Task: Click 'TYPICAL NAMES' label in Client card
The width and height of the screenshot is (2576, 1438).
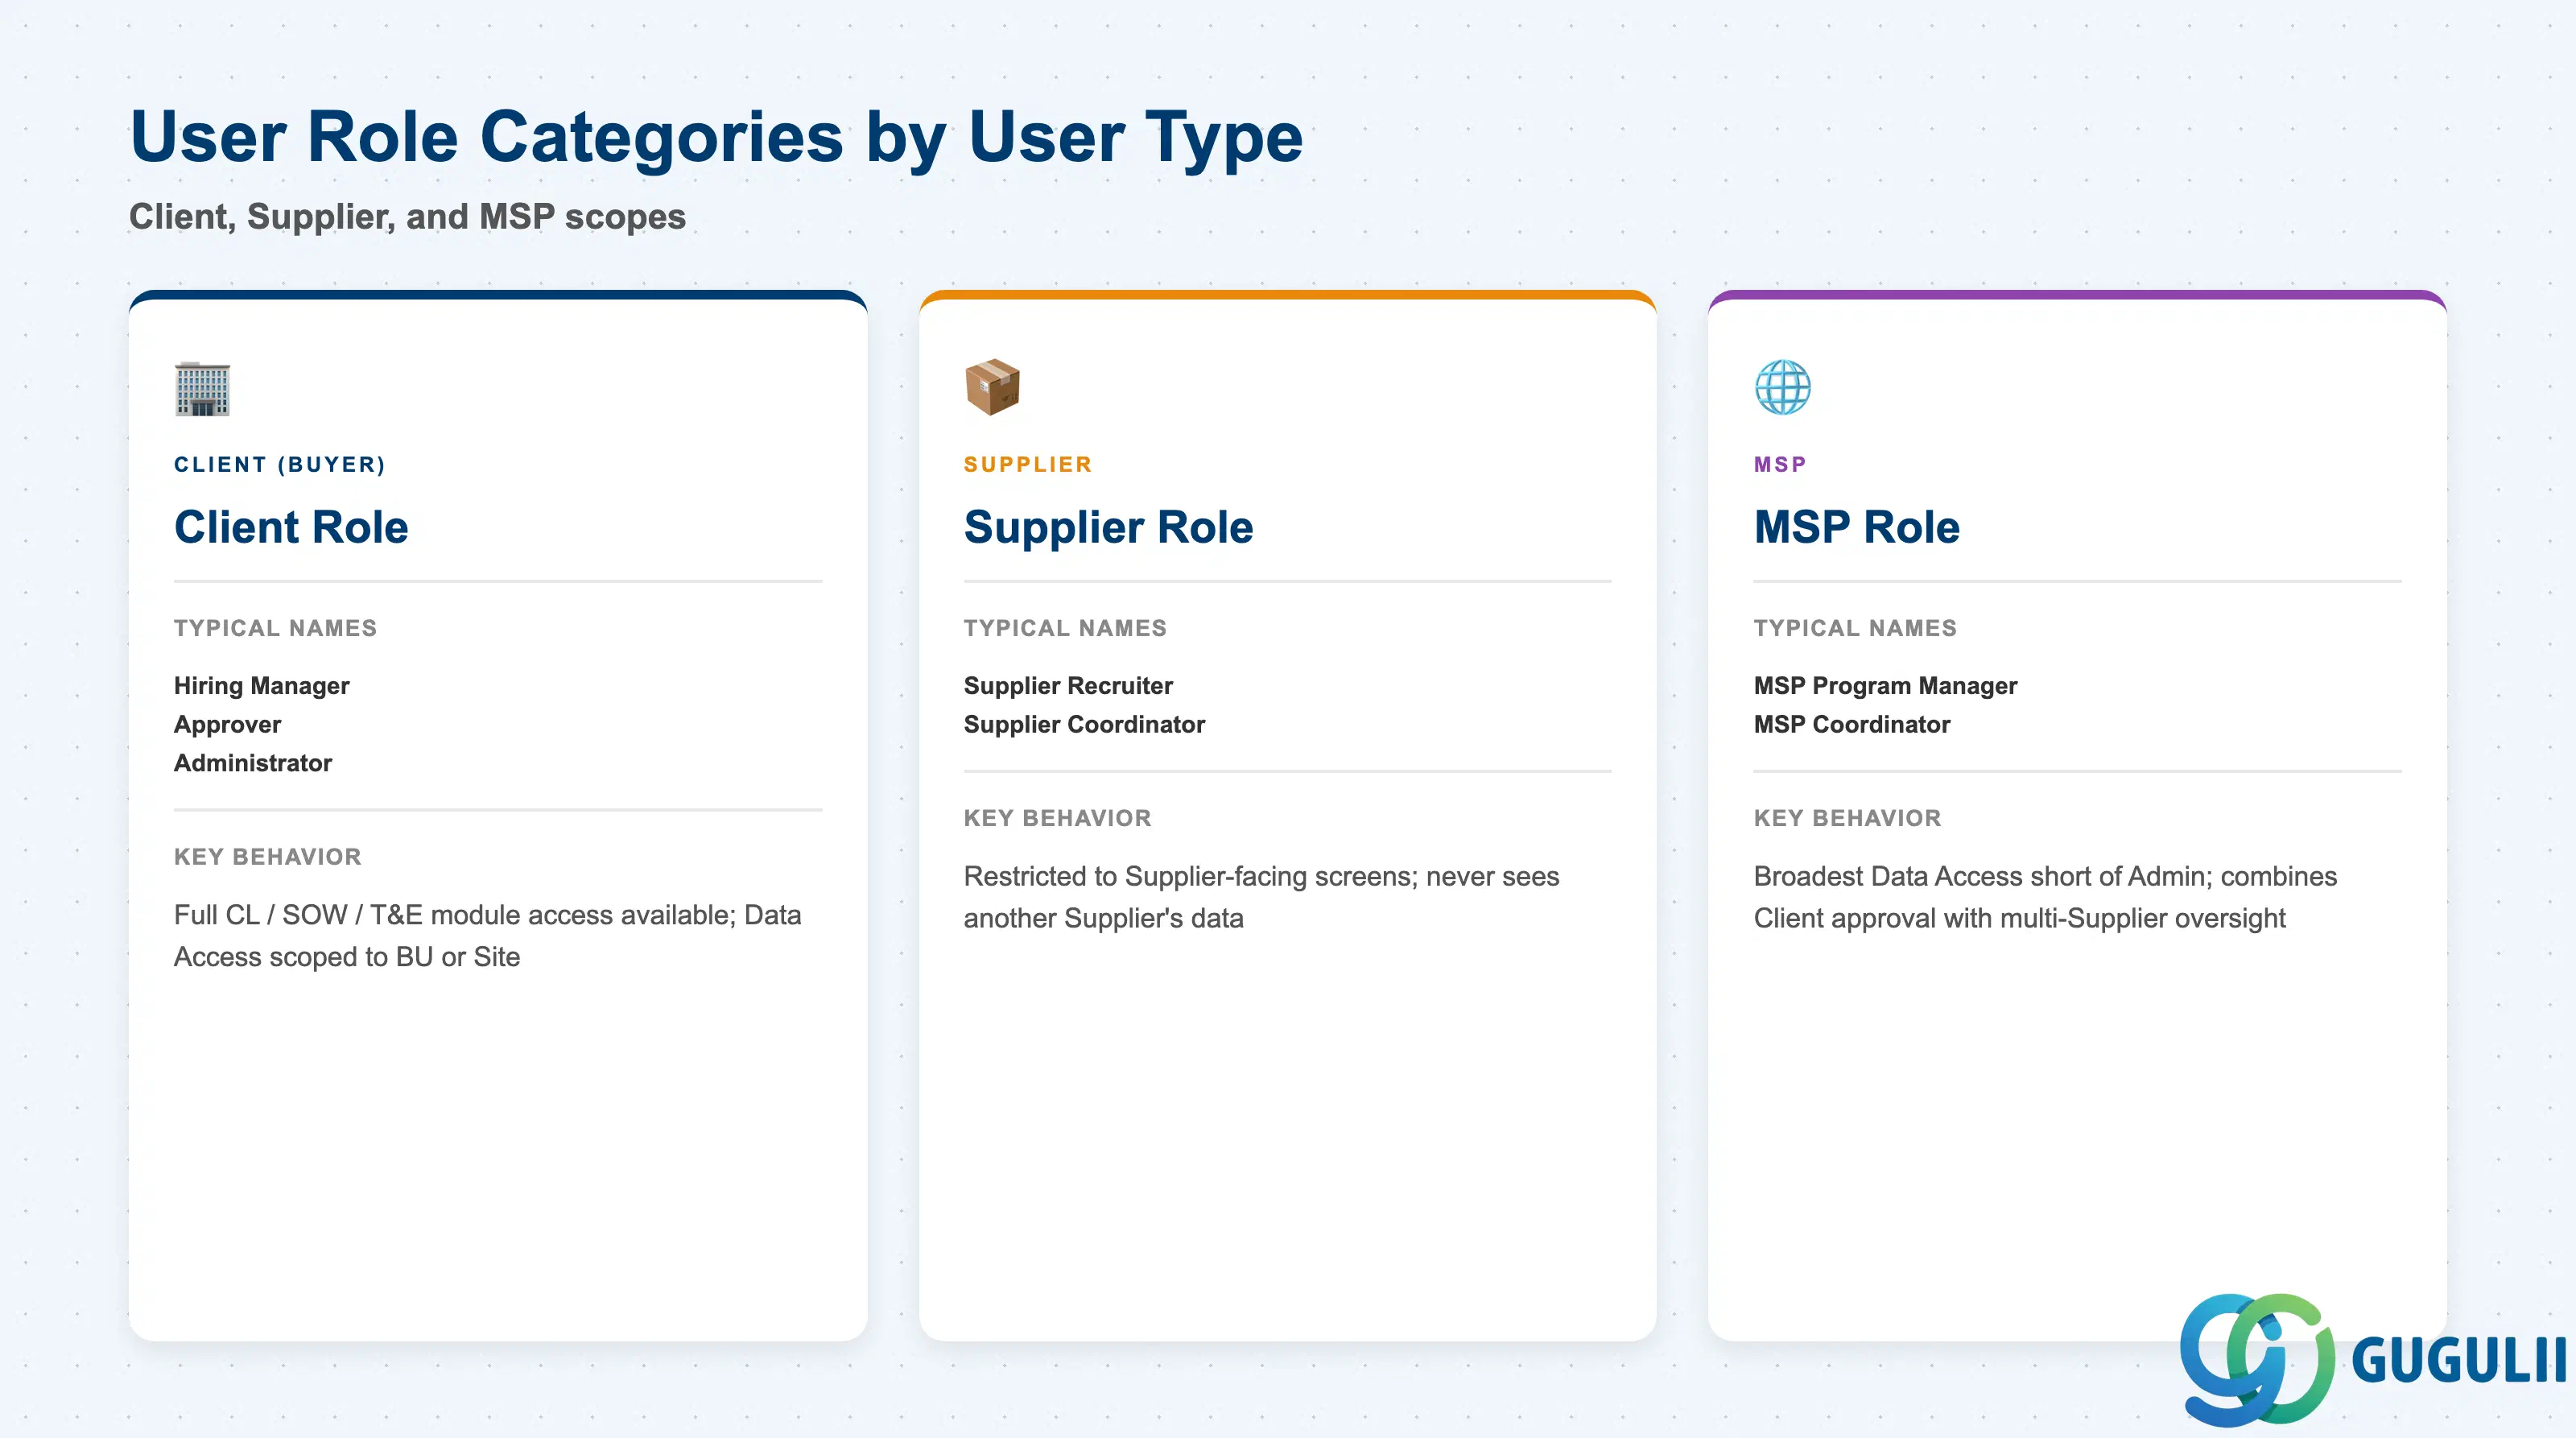Action: (275, 628)
